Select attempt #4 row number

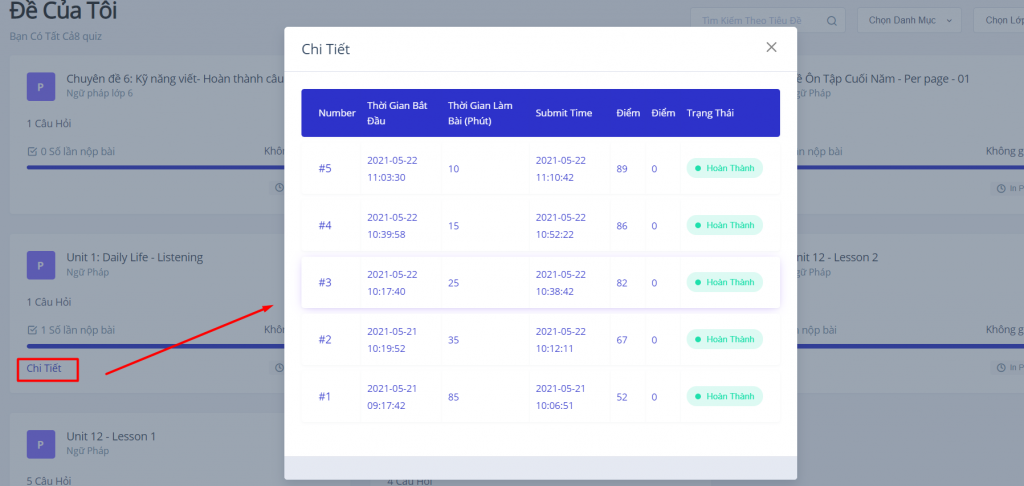pos(325,225)
